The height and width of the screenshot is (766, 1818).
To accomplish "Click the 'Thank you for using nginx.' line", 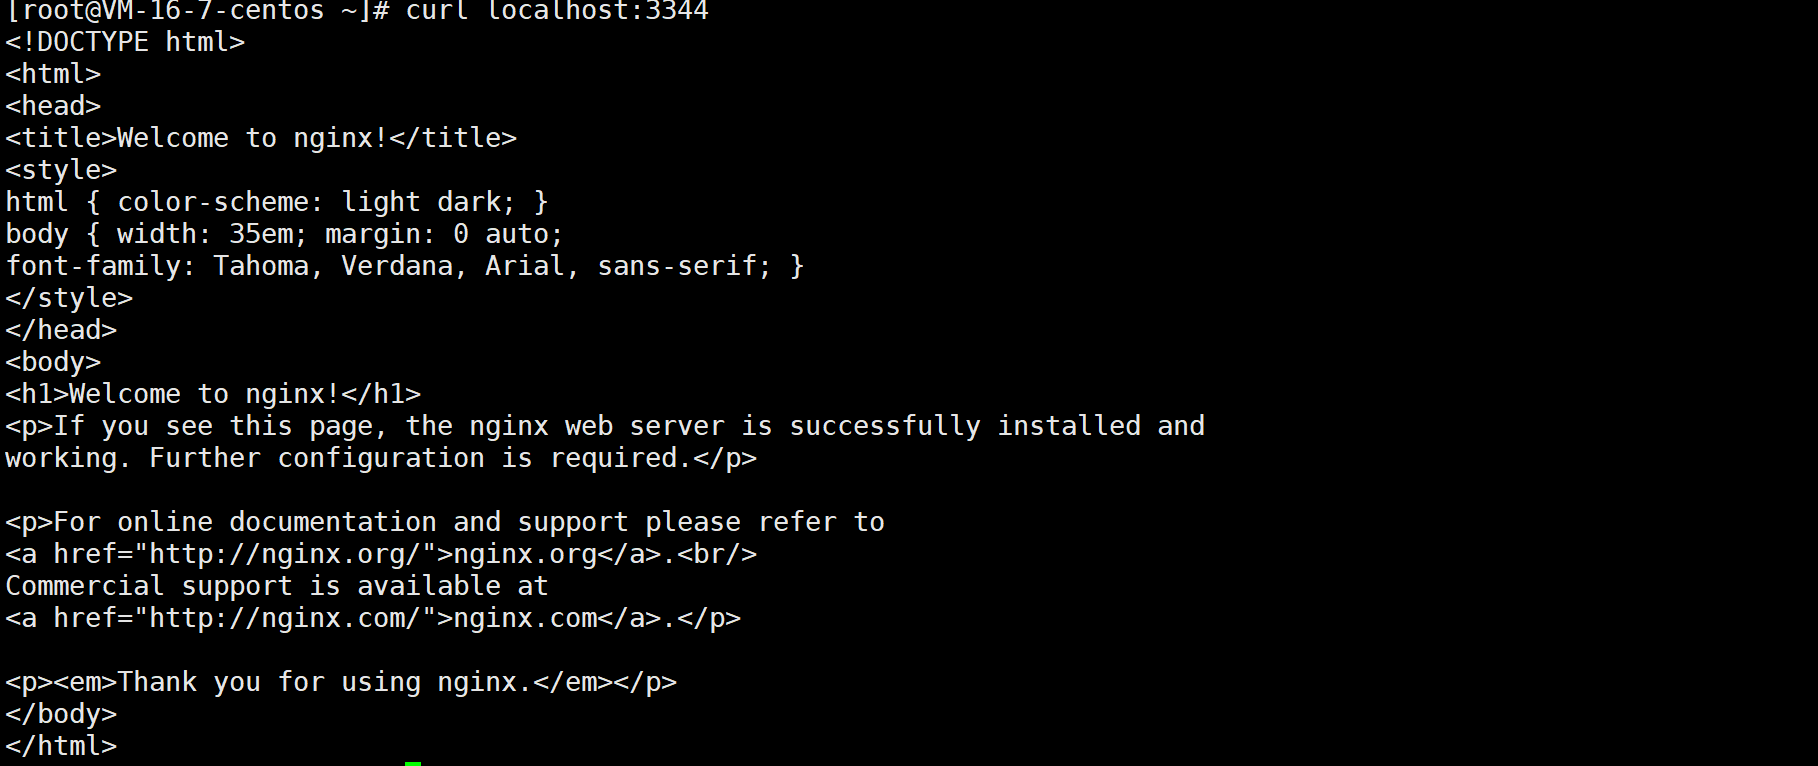I will pos(341,682).
